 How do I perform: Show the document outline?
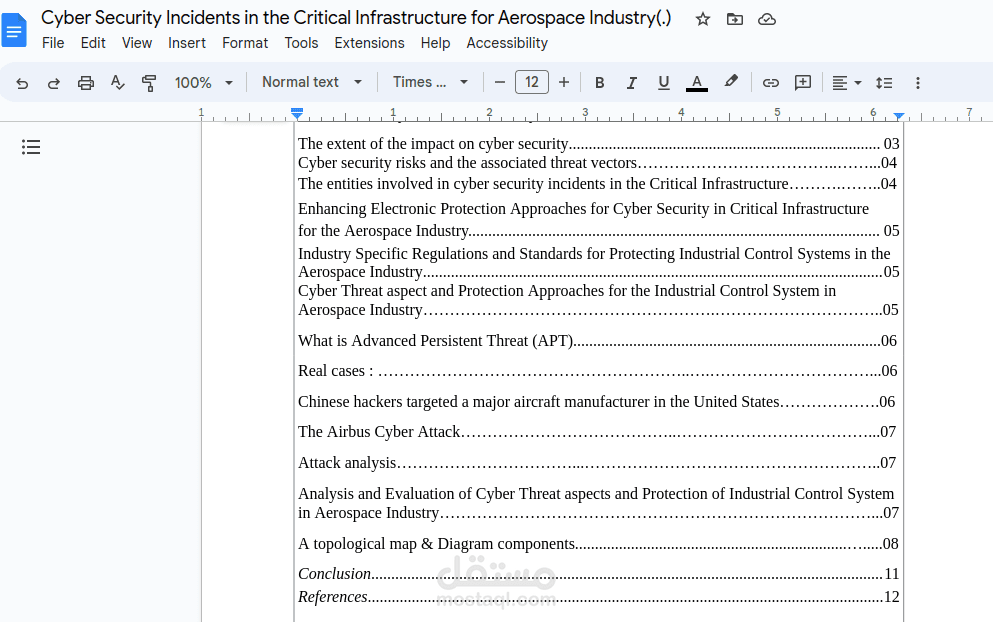point(31,147)
